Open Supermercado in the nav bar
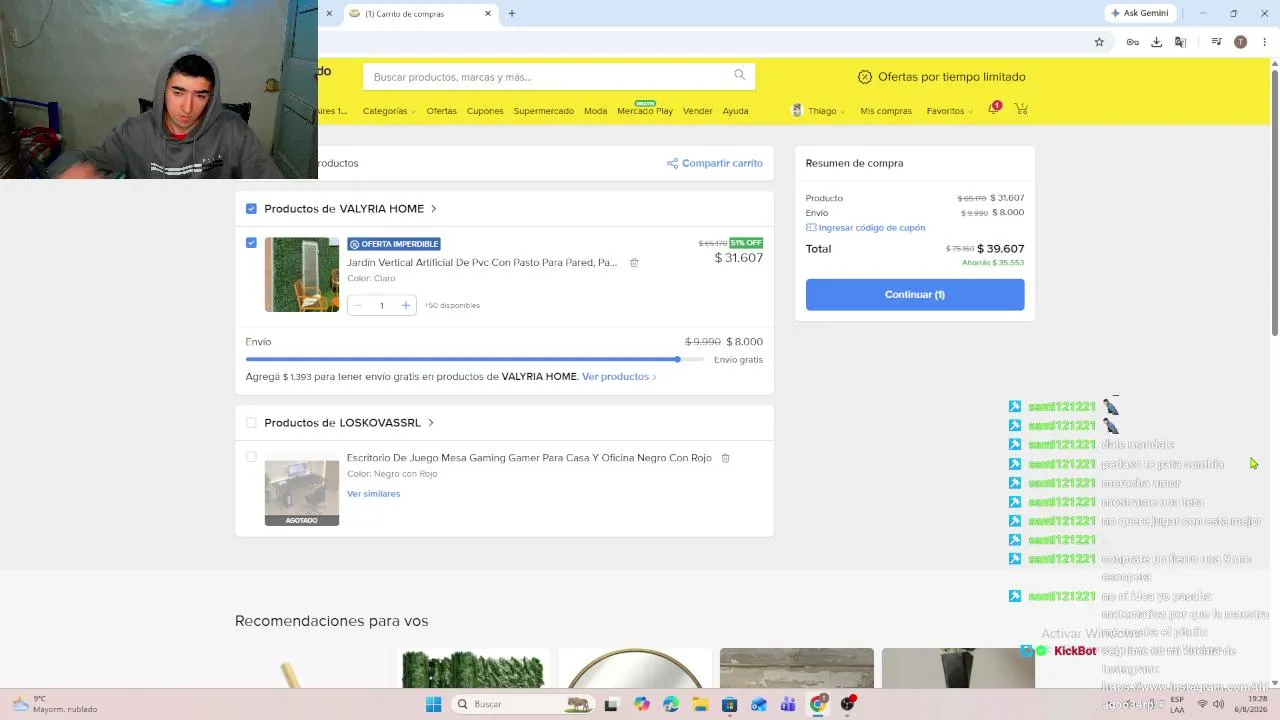Image resolution: width=1280 pixels, height=720 pixels. coord(544,111)
